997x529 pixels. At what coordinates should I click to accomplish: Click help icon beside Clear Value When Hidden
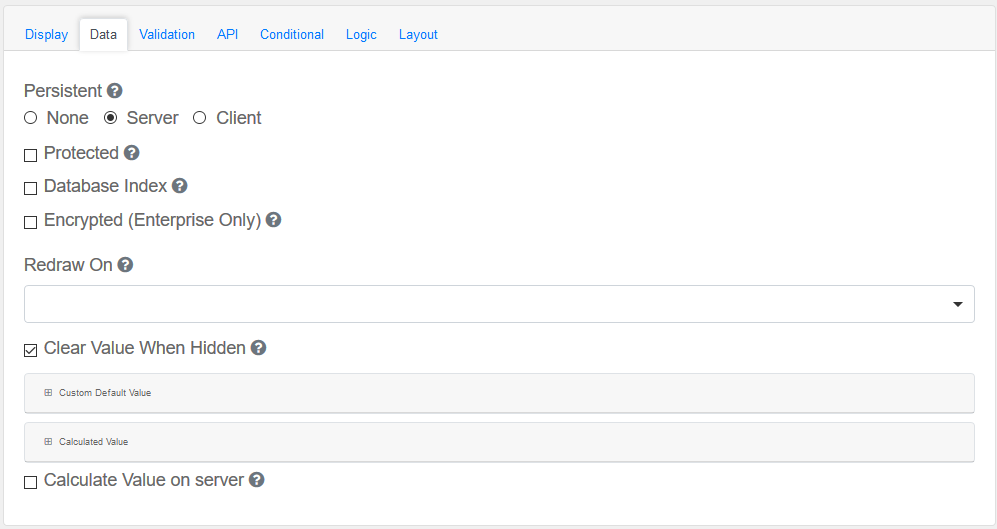(258, 348)
